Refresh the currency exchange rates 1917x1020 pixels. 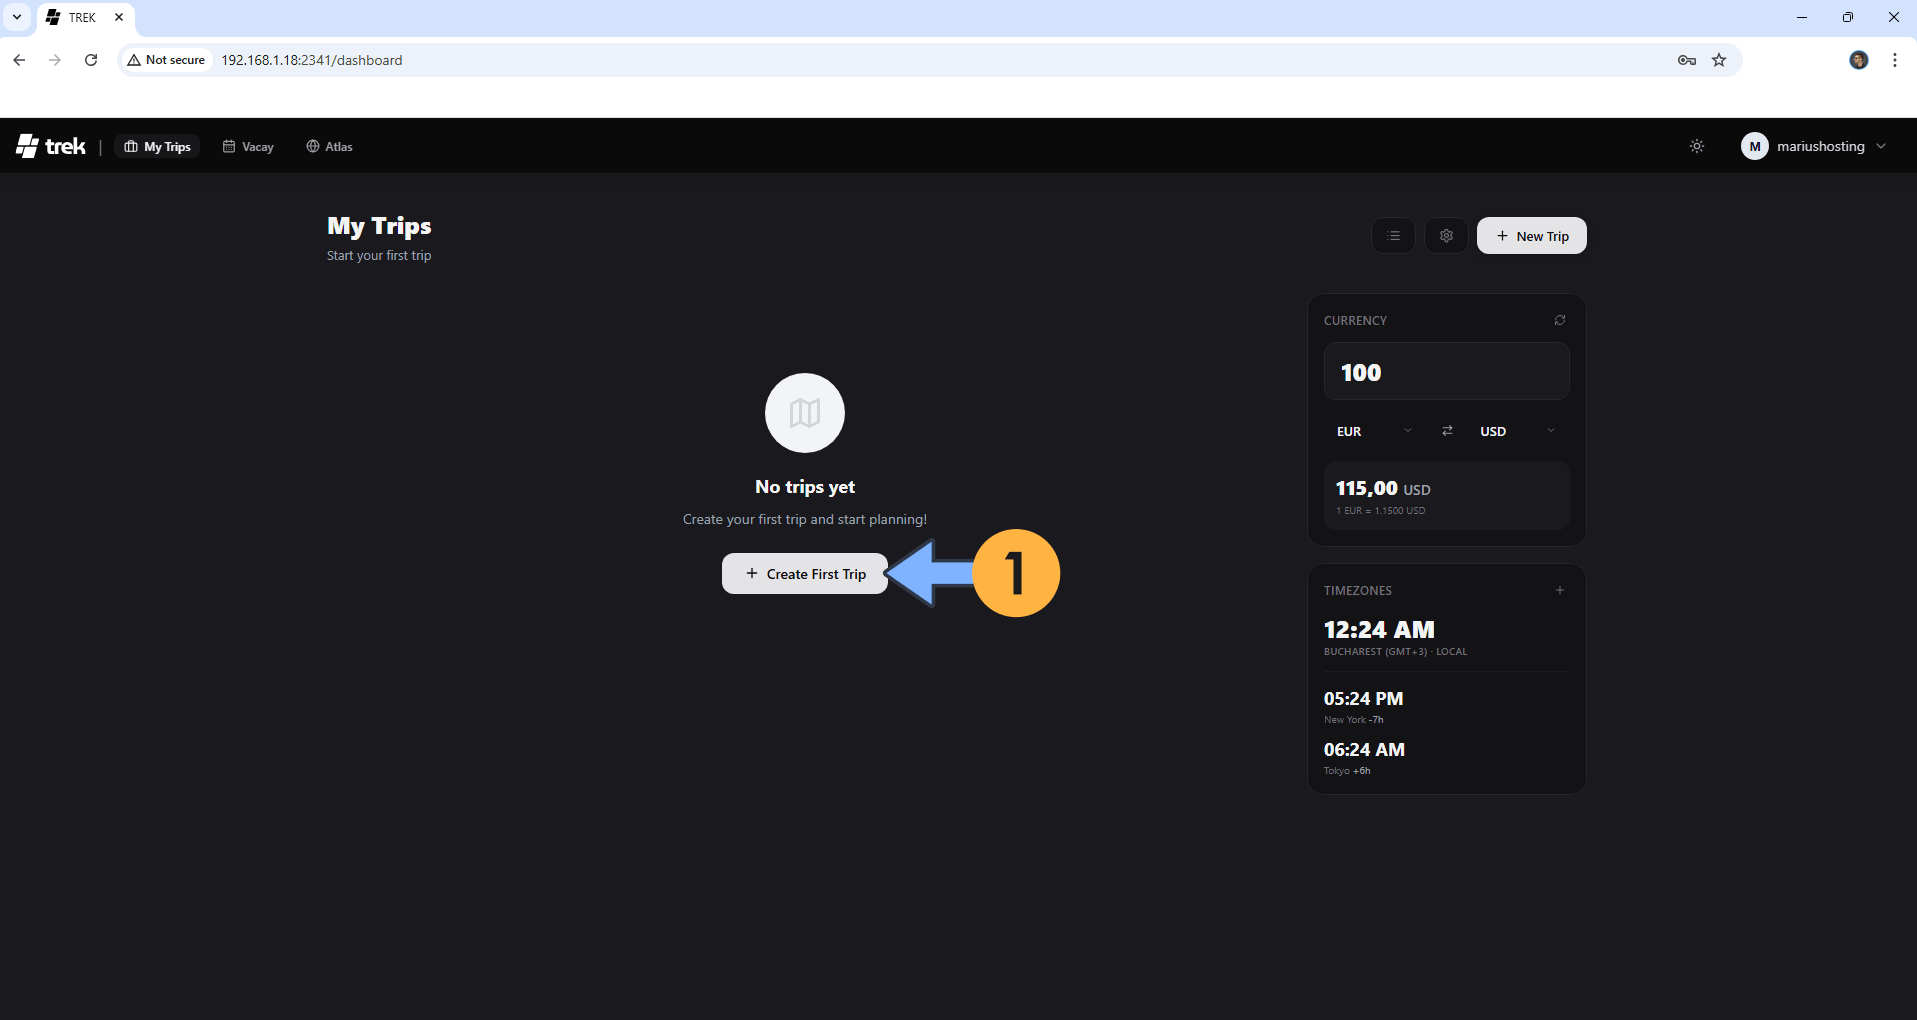pyautogui.click(x=1559, y=320)
